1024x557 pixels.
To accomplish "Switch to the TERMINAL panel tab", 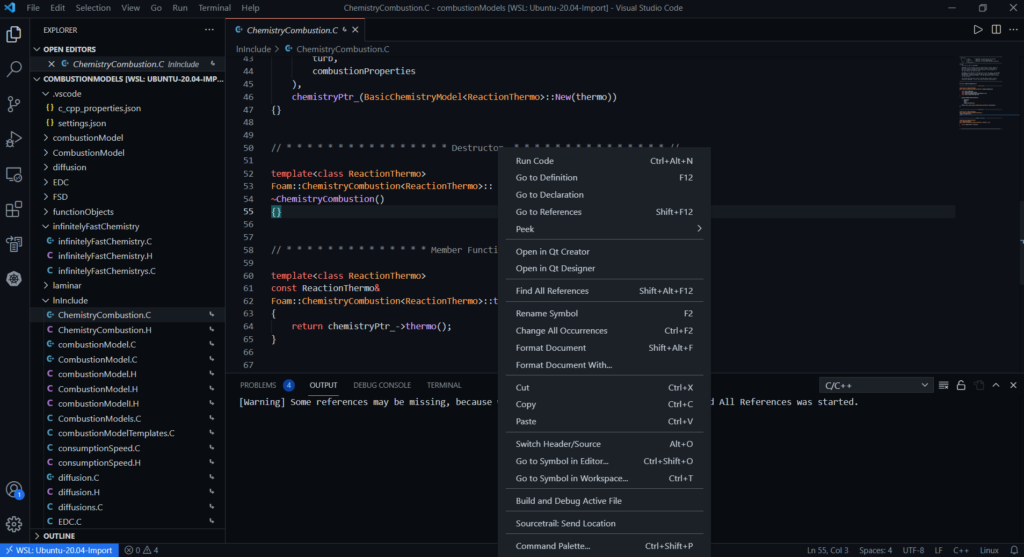I will (444, 385).
